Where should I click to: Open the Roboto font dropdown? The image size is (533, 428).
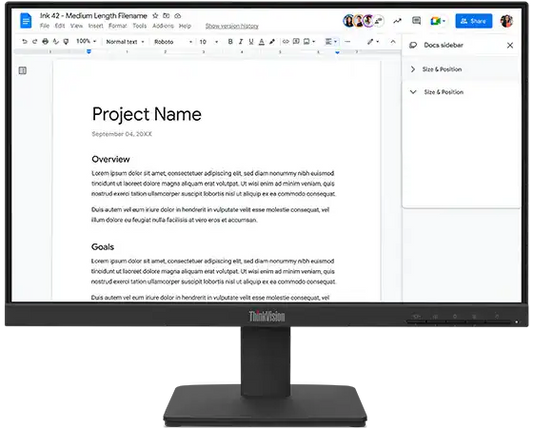(x=173, y=42)
